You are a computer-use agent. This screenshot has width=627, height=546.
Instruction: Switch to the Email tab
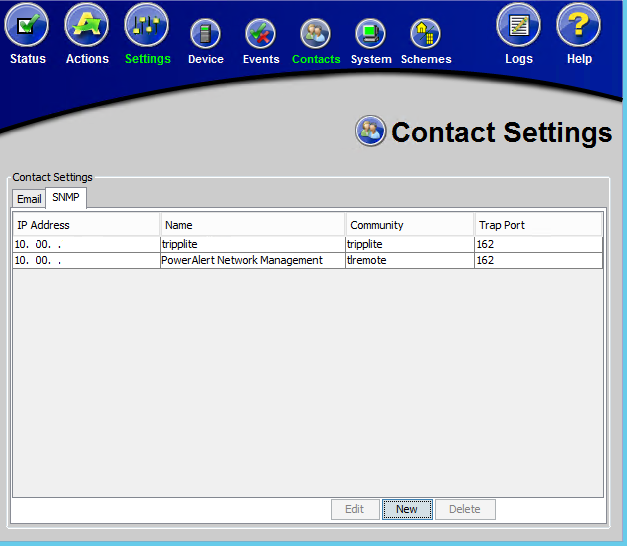pyautogui.click(x=29, y=199)
